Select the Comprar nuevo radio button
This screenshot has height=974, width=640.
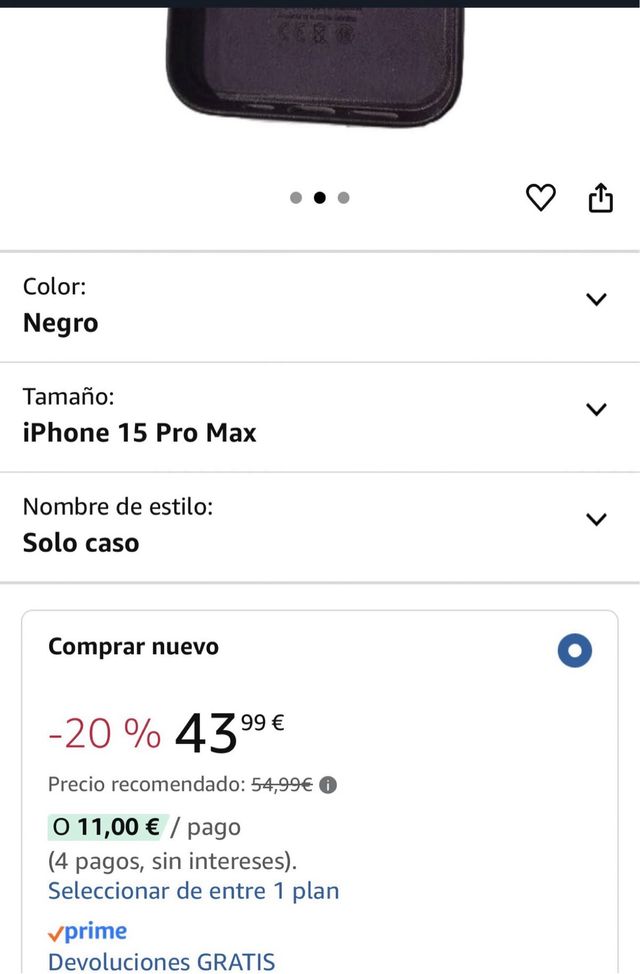click(574, 650)
